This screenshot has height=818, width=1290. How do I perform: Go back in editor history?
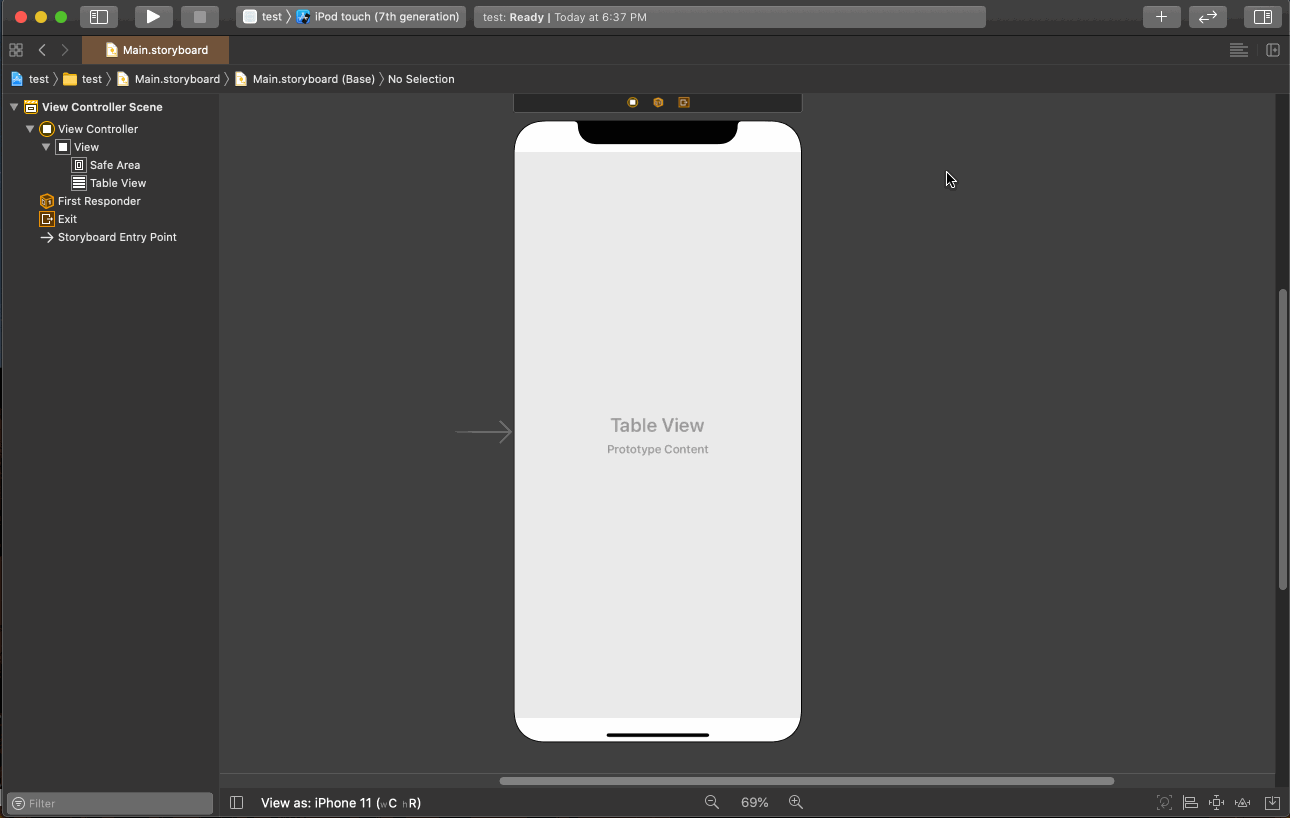pyautogui.click(x=42, y=50)
